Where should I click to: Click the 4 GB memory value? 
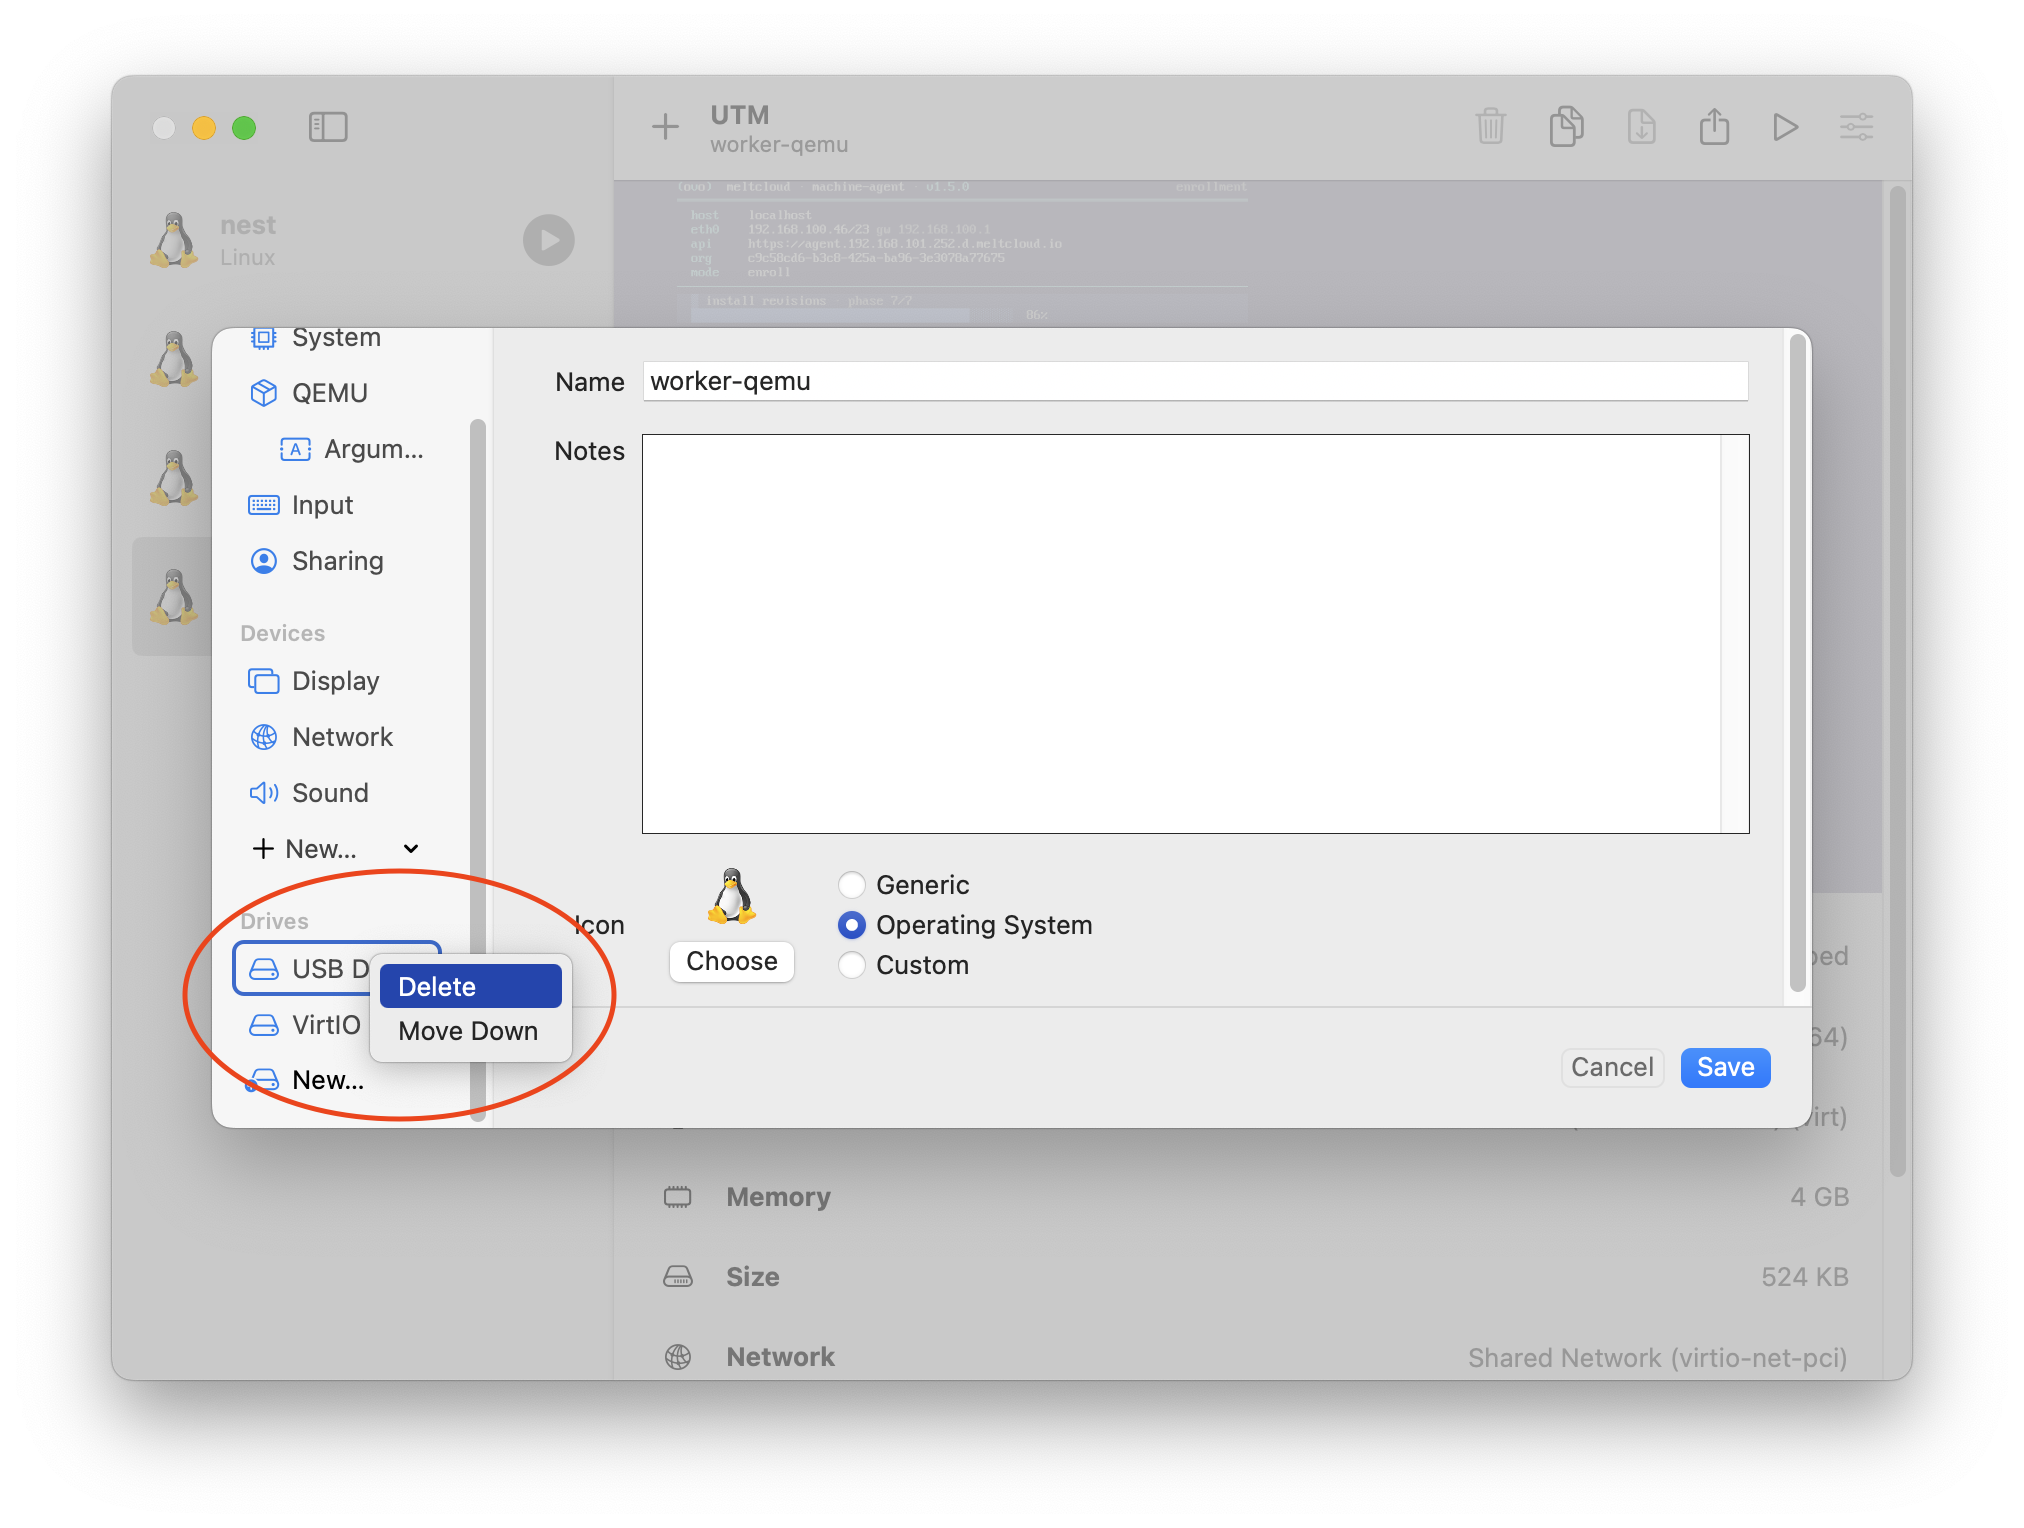tap(1819, 1197)
